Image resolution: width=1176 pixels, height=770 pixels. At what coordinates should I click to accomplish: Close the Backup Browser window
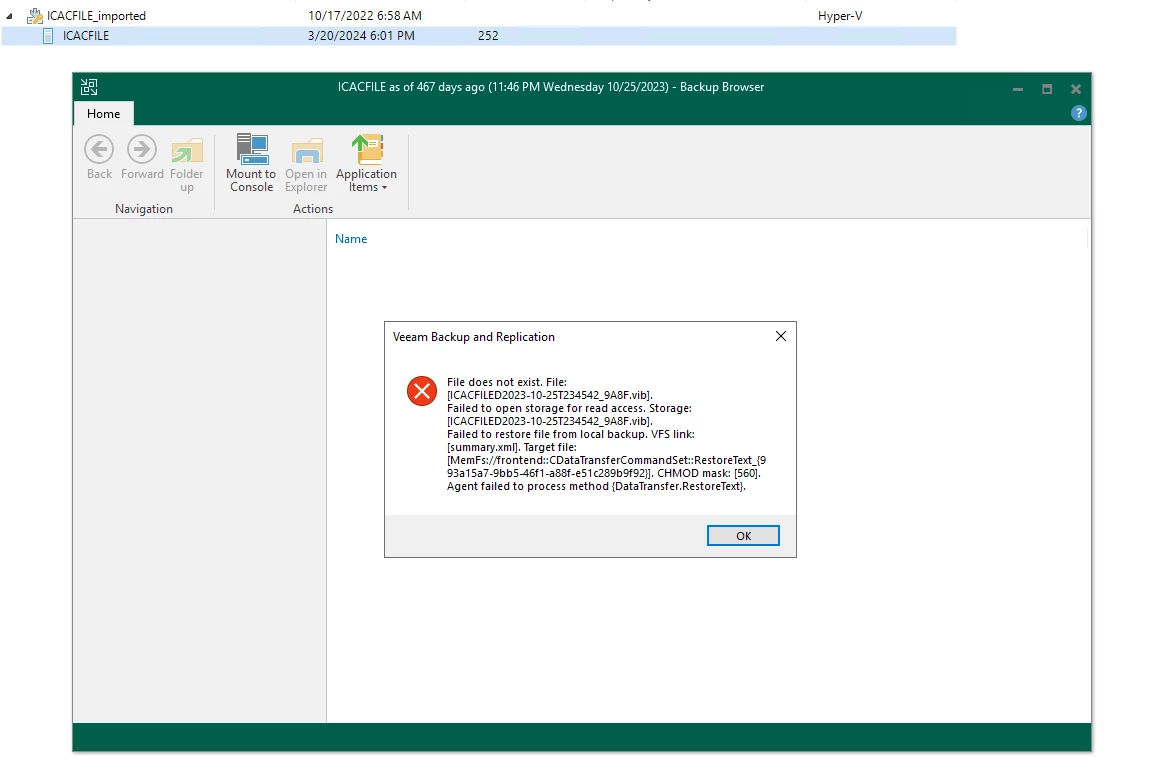click(x=1076, y=88)
